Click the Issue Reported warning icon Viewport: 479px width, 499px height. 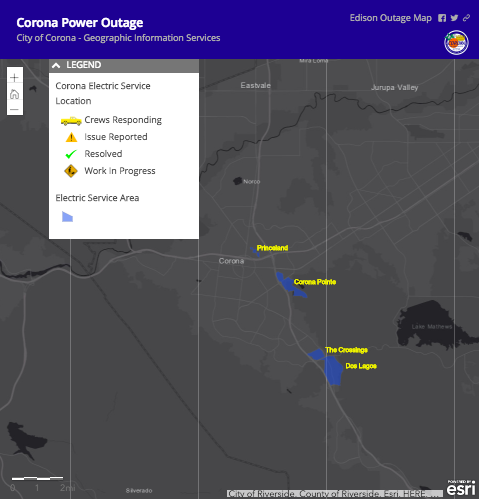tap(71, 137)
